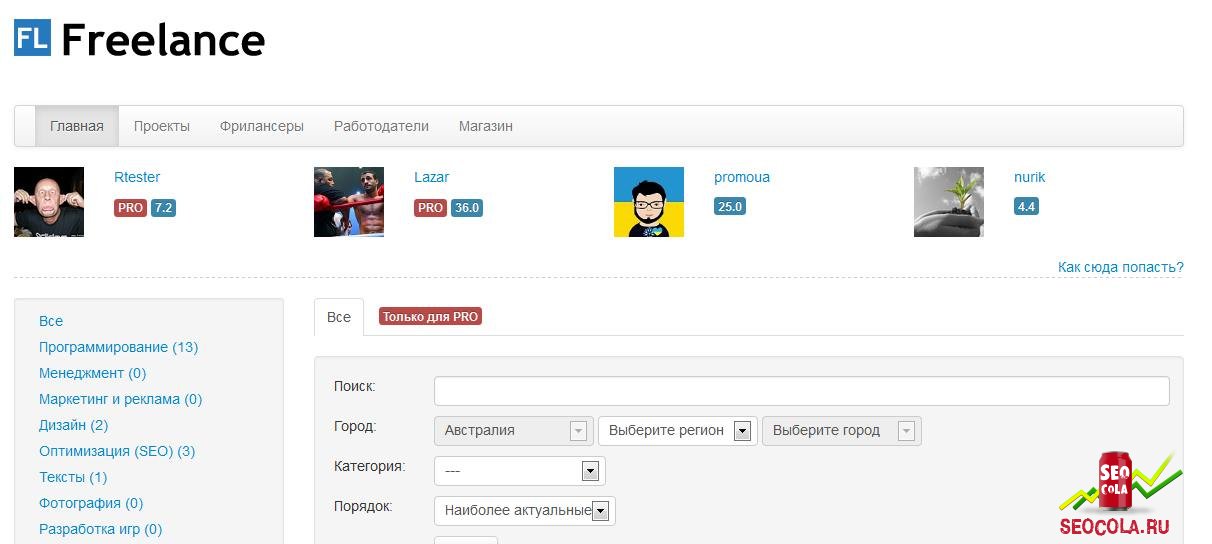Image resolution: width=1212 pixels, height=544 pixels.
Task: Click nurik's plant avatar
Action: 949,202
